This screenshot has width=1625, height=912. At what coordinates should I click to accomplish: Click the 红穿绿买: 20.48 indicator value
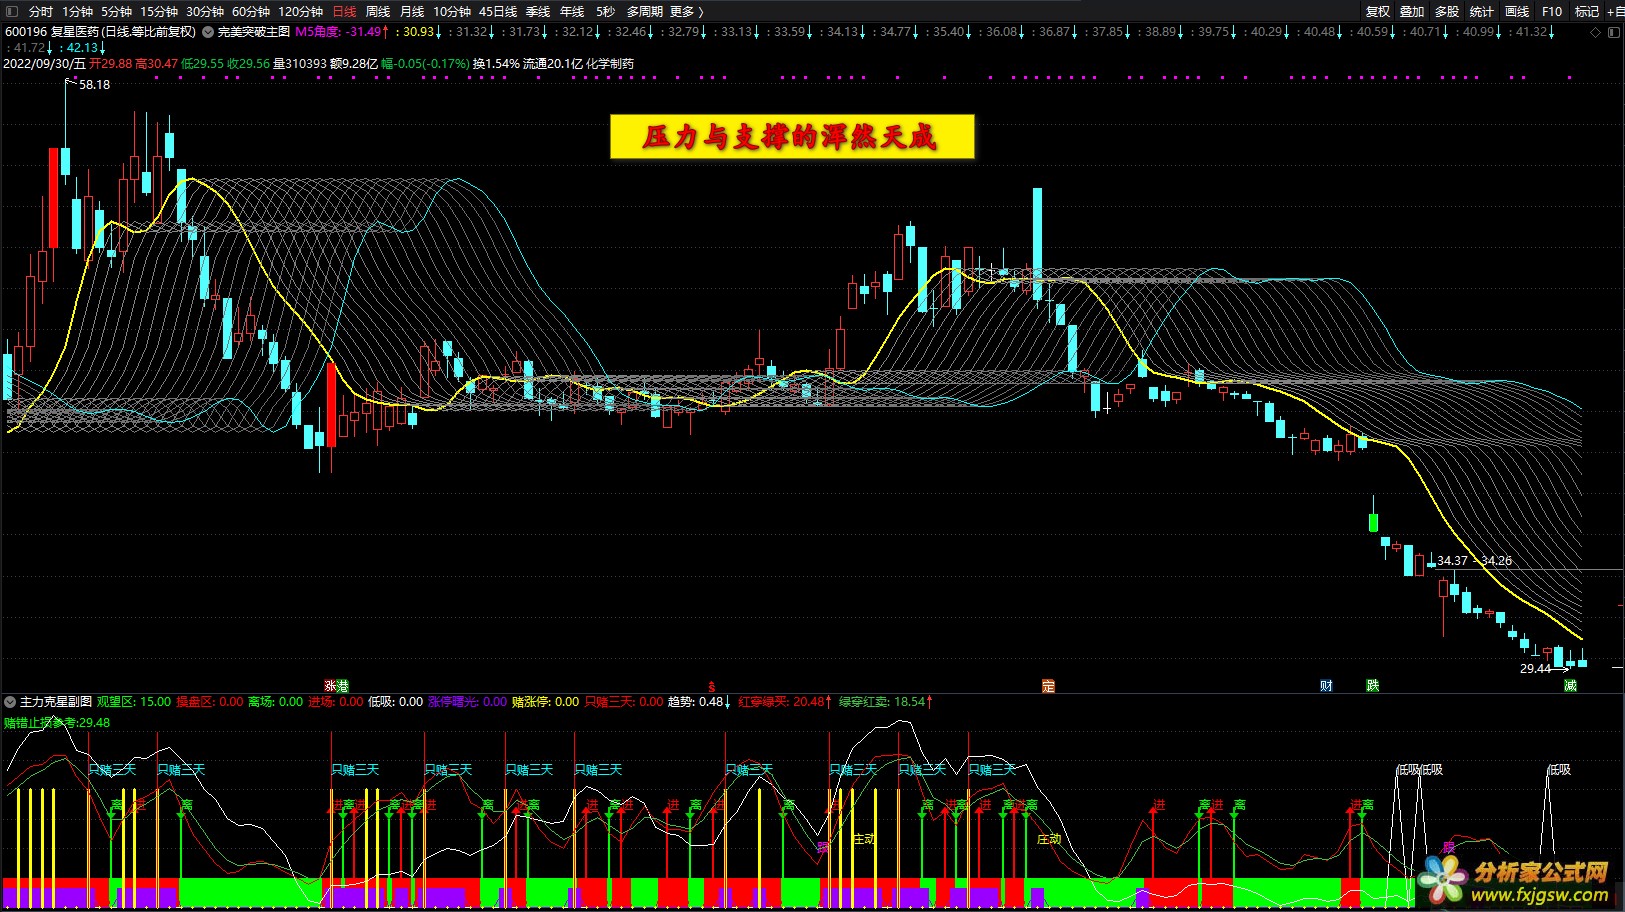coord(785,702)
